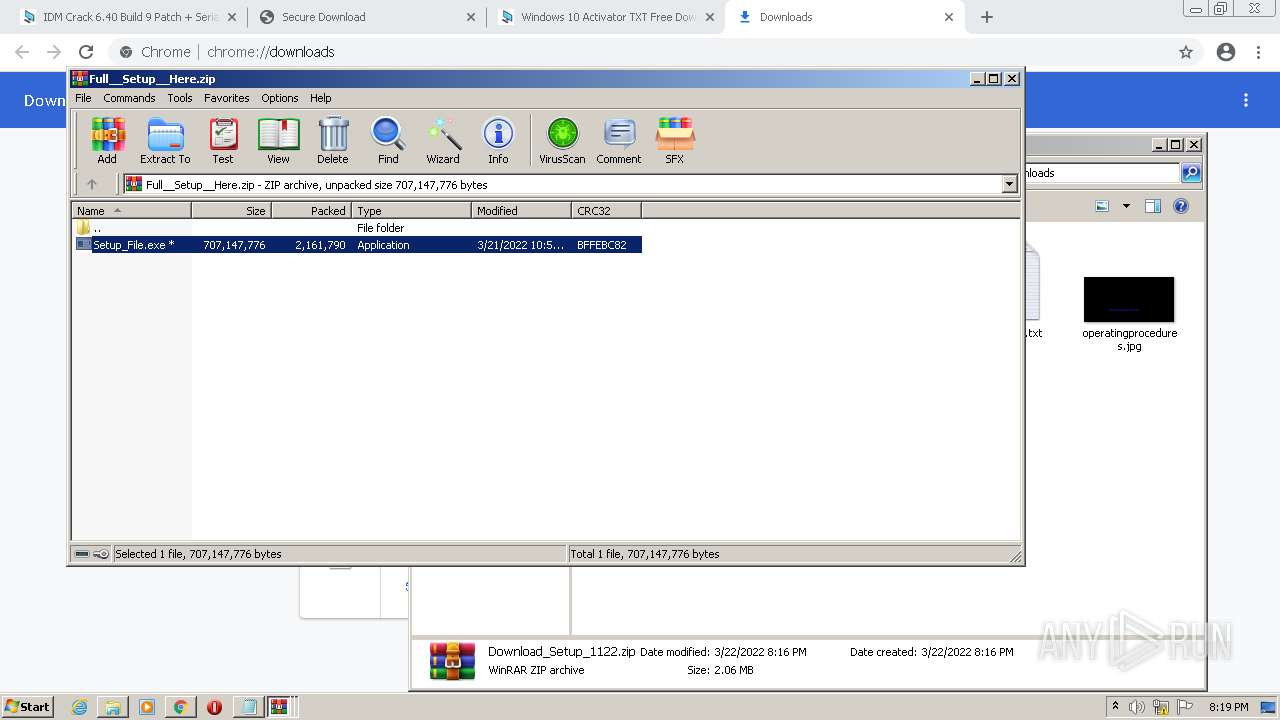Go up one folder level arrow
The width and height of the screenshot is (1280, 720).
[92, 184]
